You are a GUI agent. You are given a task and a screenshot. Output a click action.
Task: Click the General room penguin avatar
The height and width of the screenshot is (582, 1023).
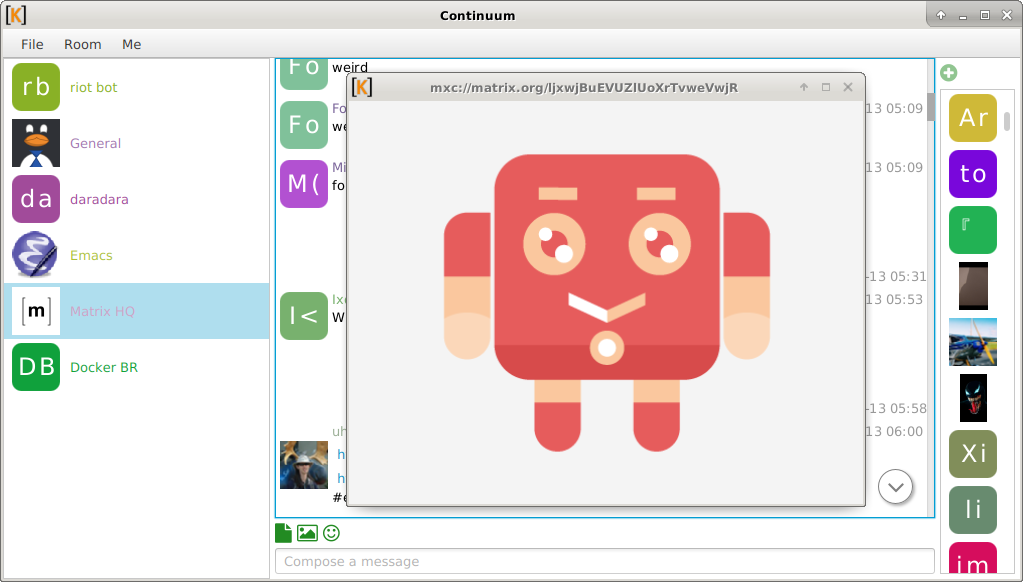(x=36, y=143)
